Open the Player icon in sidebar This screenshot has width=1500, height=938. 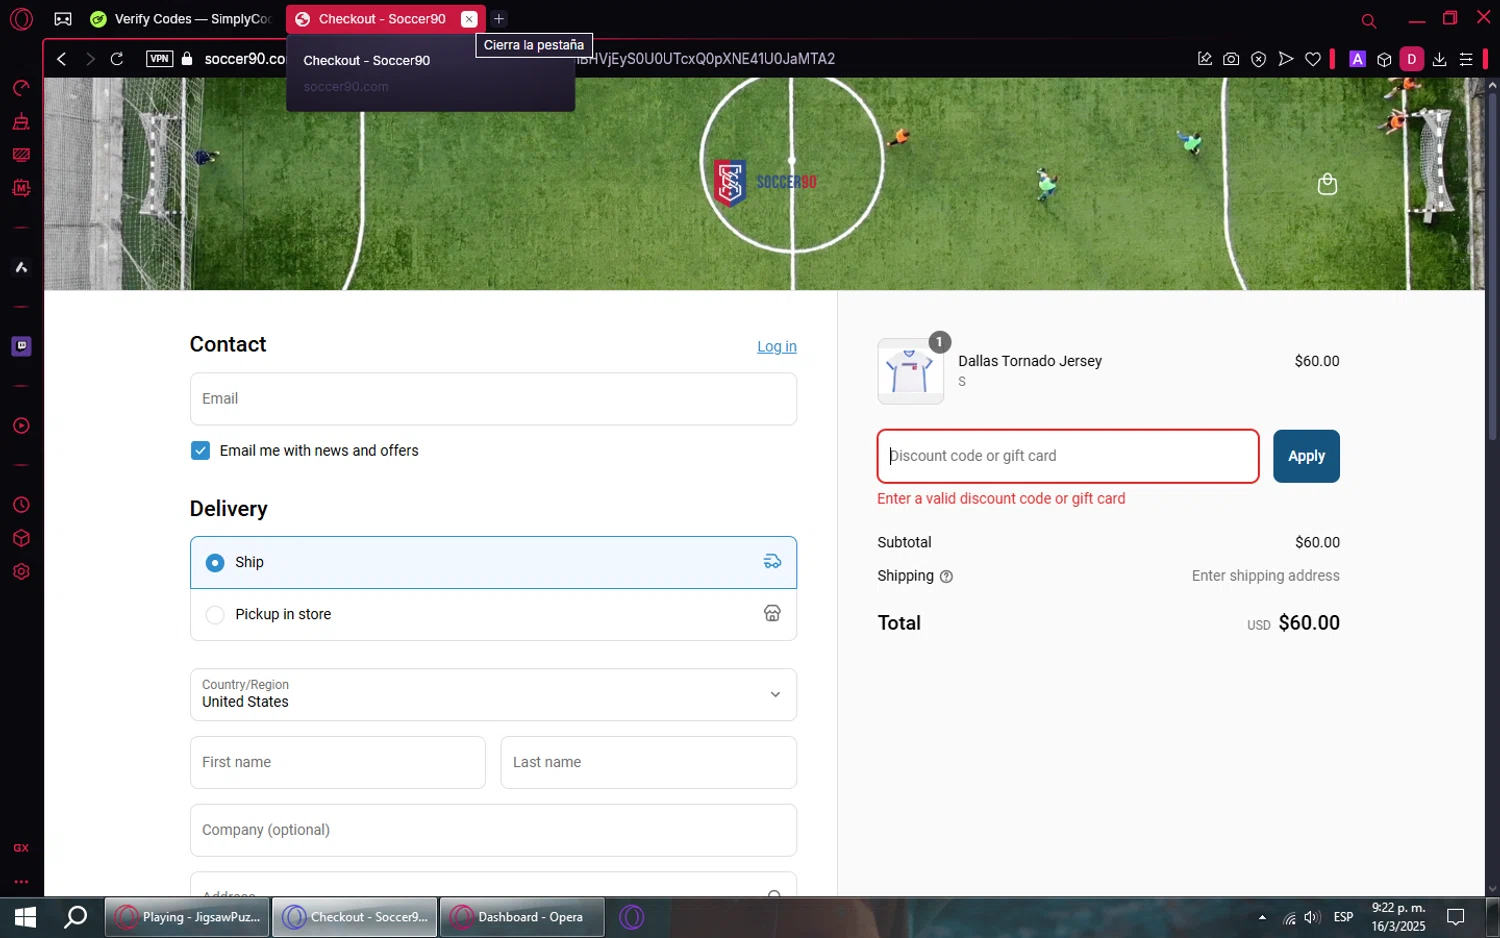click(x=21, y=426)
